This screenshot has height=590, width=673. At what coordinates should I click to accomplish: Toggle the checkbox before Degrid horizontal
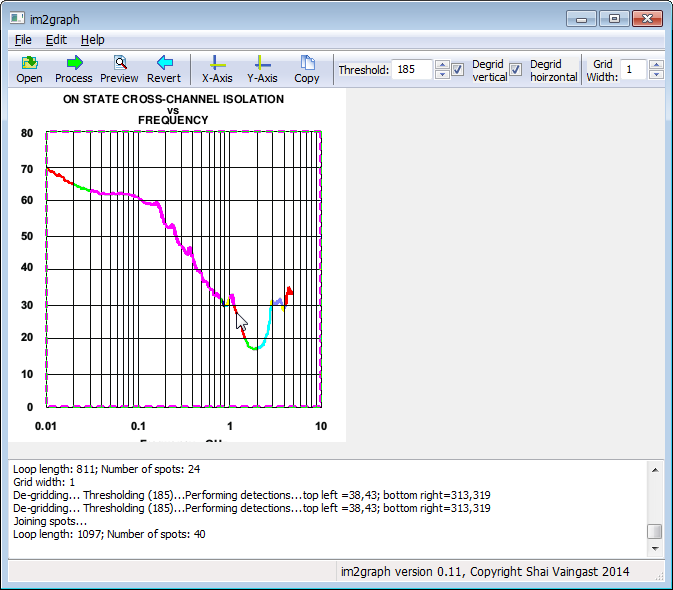pos(516,70)
